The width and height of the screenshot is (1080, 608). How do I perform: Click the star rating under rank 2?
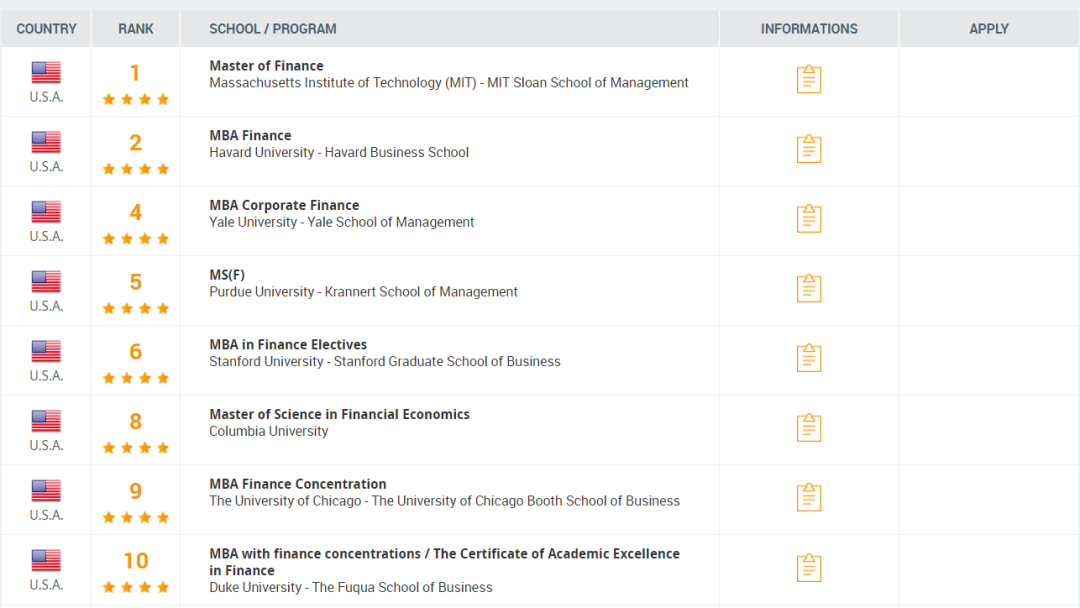(136, 169)
